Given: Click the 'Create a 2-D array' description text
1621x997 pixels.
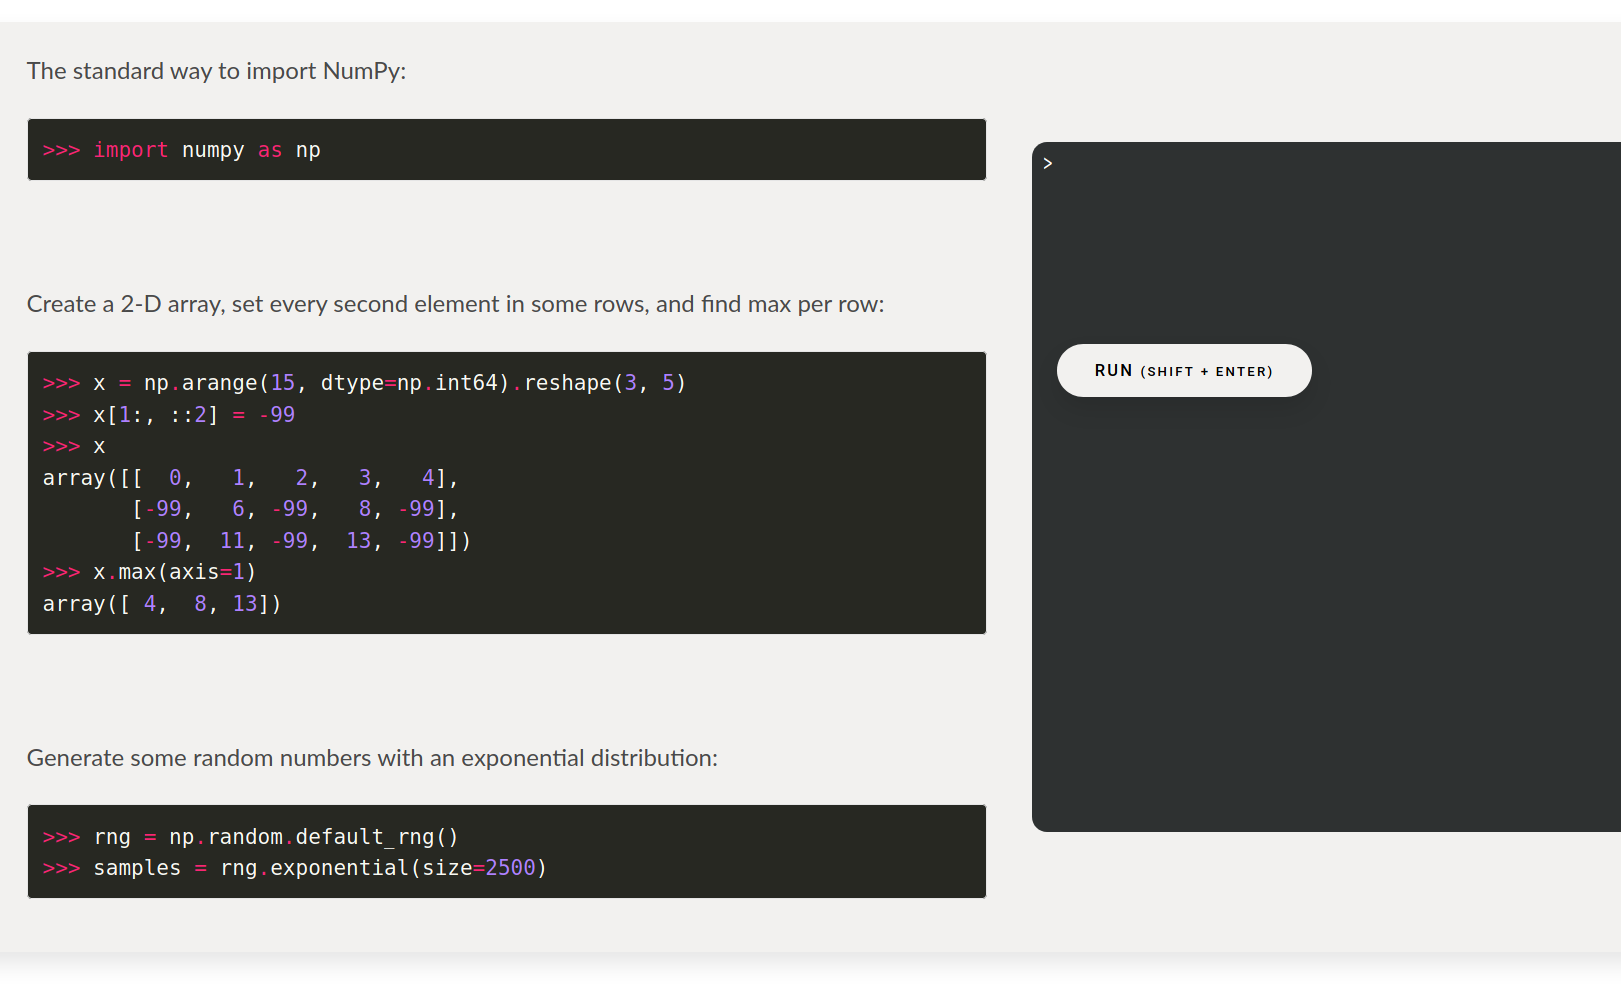Looking at the screenshot, I should click(456, 304).
